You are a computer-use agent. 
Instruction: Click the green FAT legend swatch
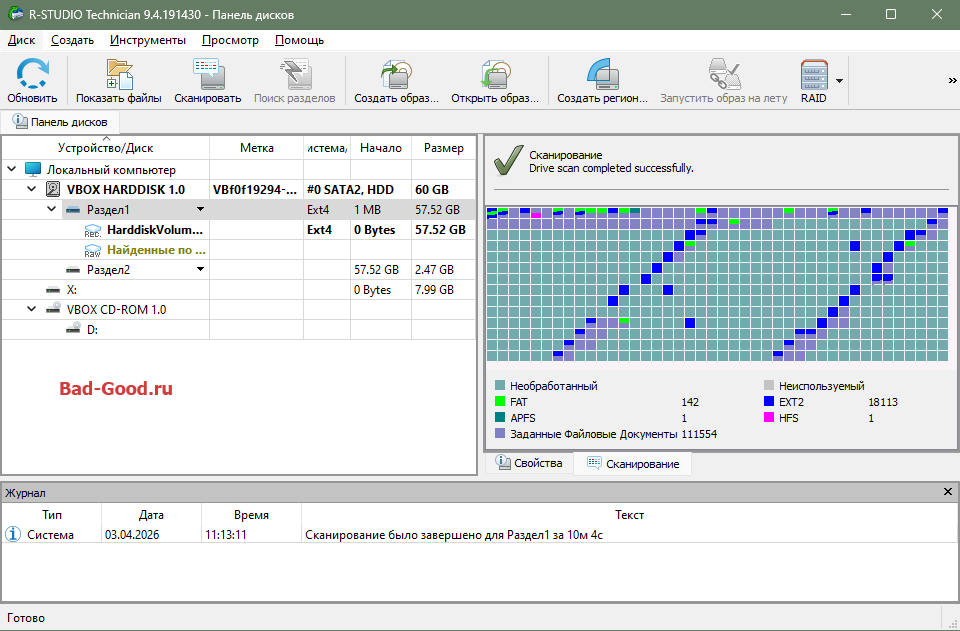(500, 402)
